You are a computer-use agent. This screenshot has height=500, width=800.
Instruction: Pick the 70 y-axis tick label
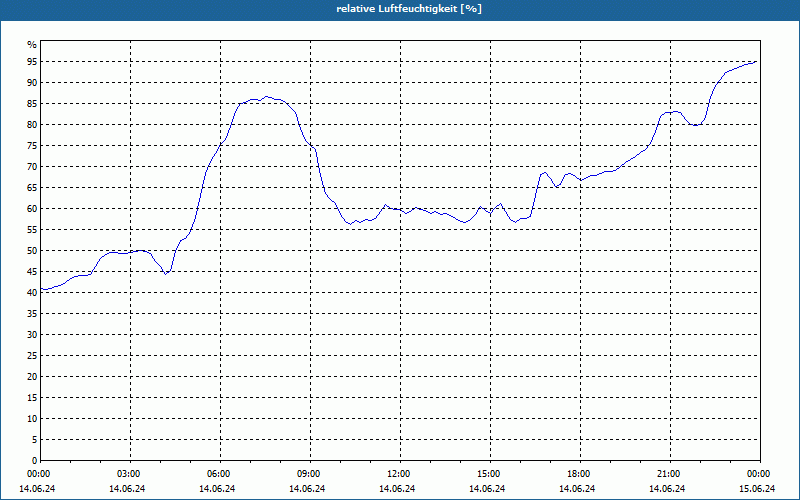click(32, 167)
